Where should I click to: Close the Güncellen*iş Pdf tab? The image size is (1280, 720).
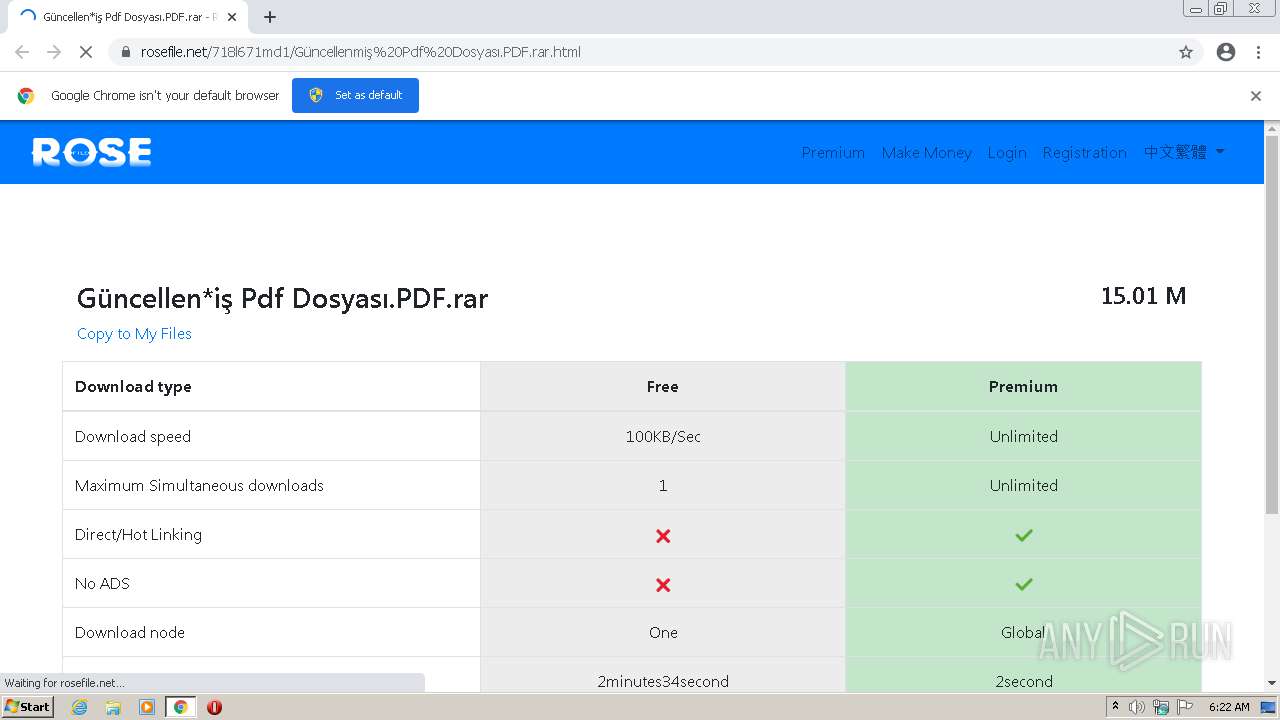pos(232,17)
